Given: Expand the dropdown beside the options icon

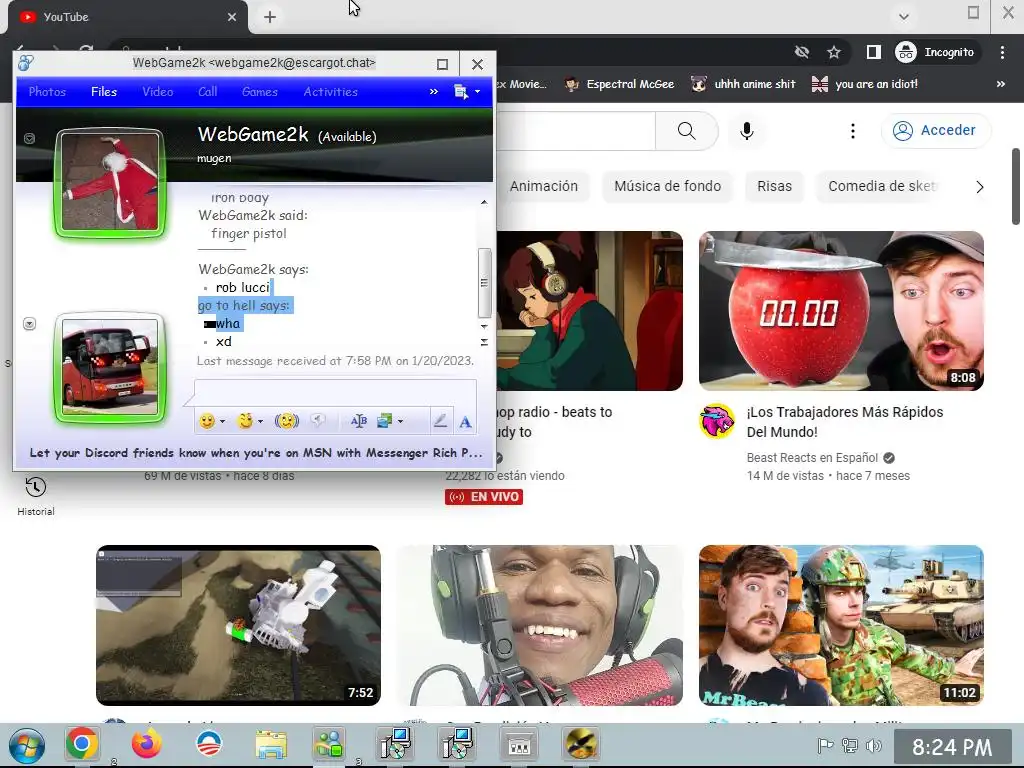Looking at the screenshot, I should 477,92.
